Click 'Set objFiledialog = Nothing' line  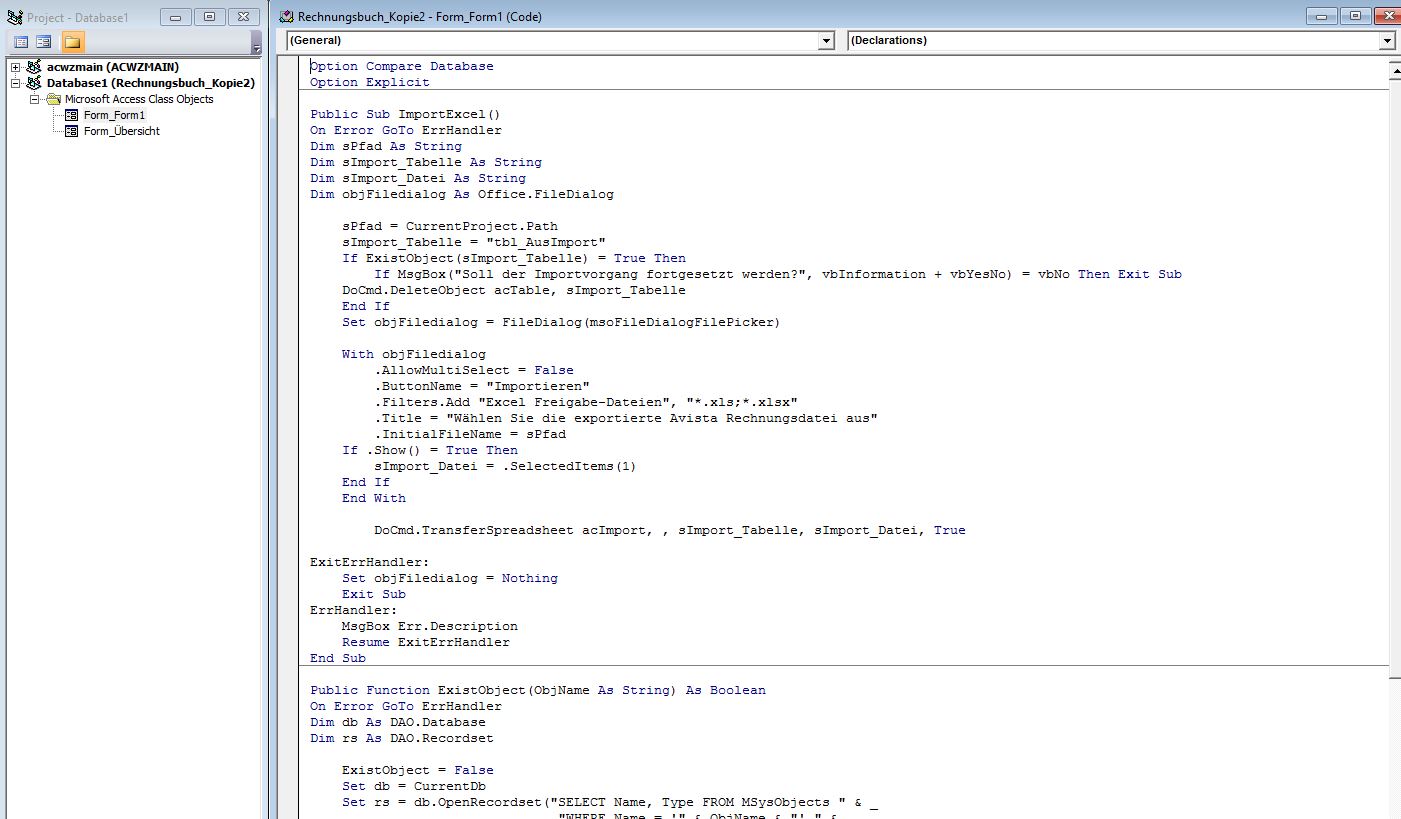[x=450, y=578]
